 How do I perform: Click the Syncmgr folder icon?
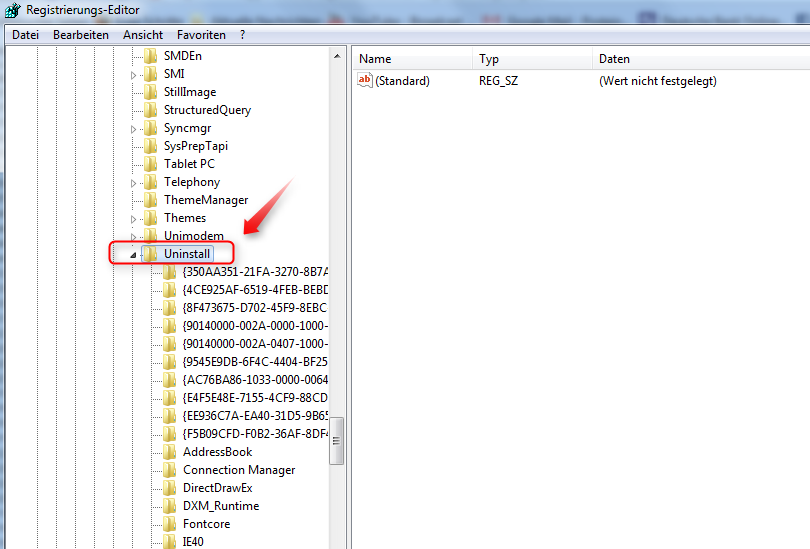(150, 128)
